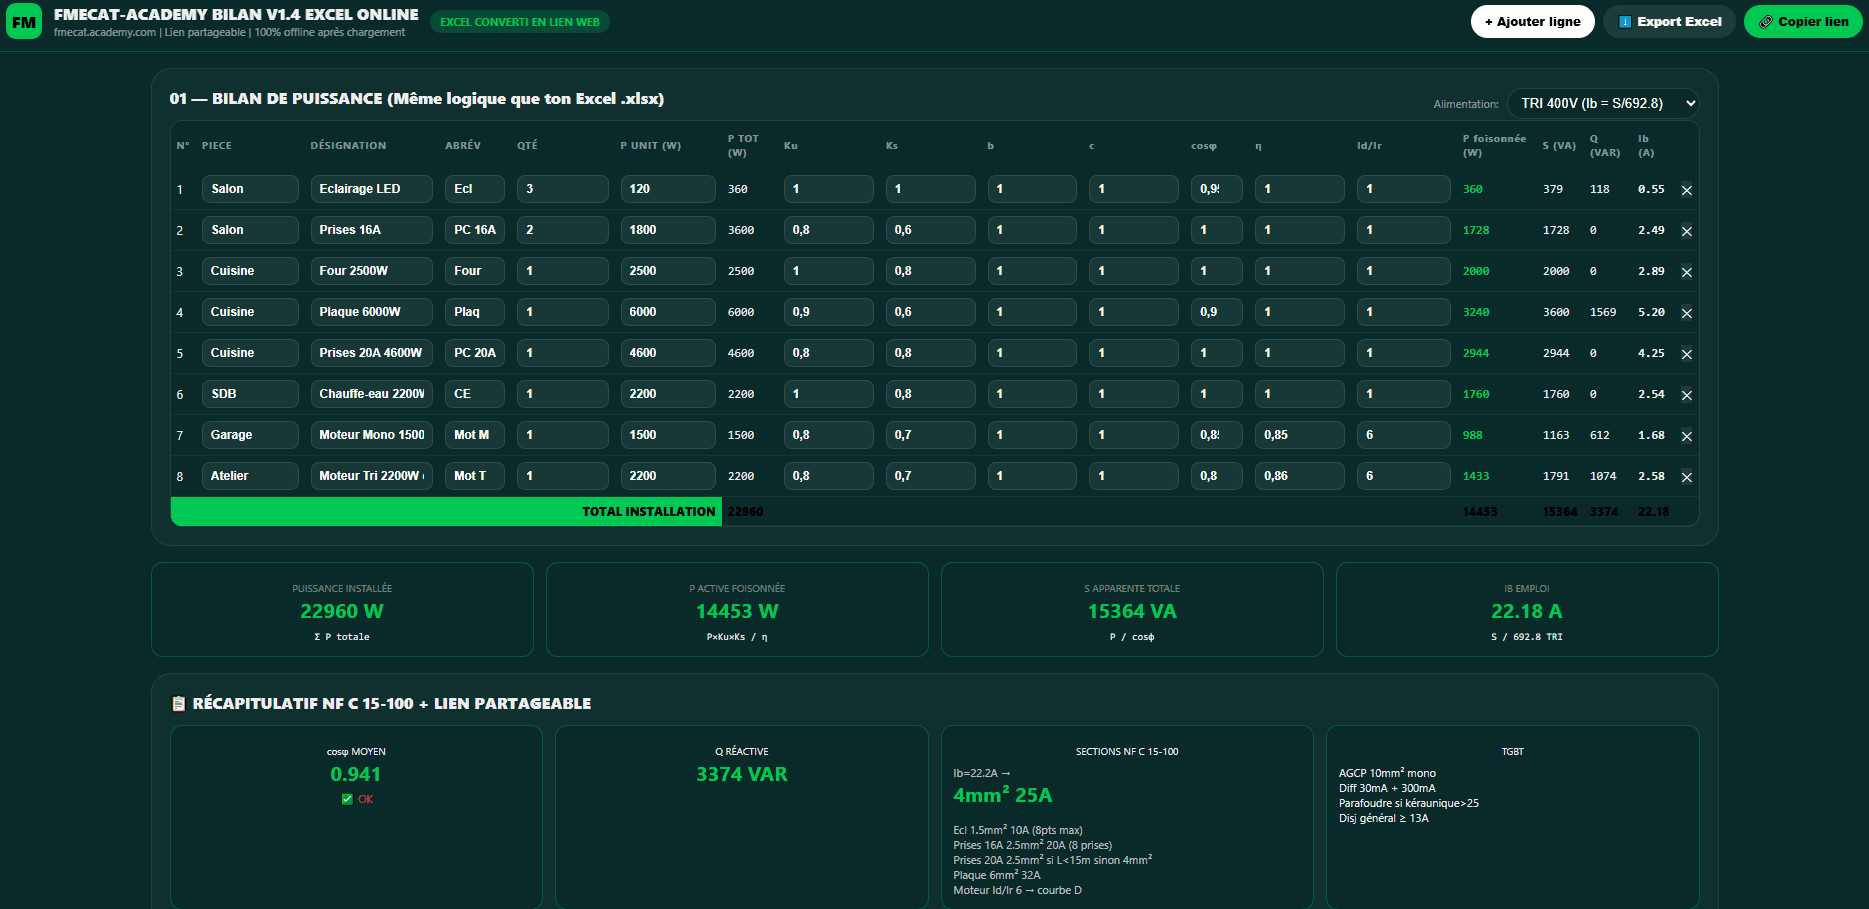Click the Excel converti en lien web badge
This screenshot has width=1869, height=909.
[520, 22]
